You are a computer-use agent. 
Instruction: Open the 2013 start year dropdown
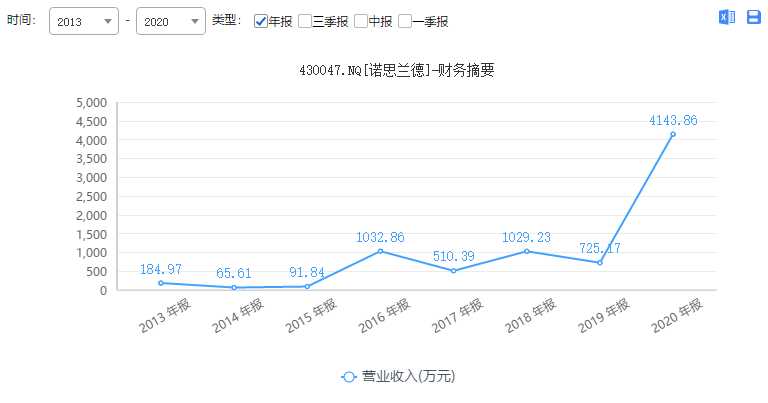(x=84, y=22)
